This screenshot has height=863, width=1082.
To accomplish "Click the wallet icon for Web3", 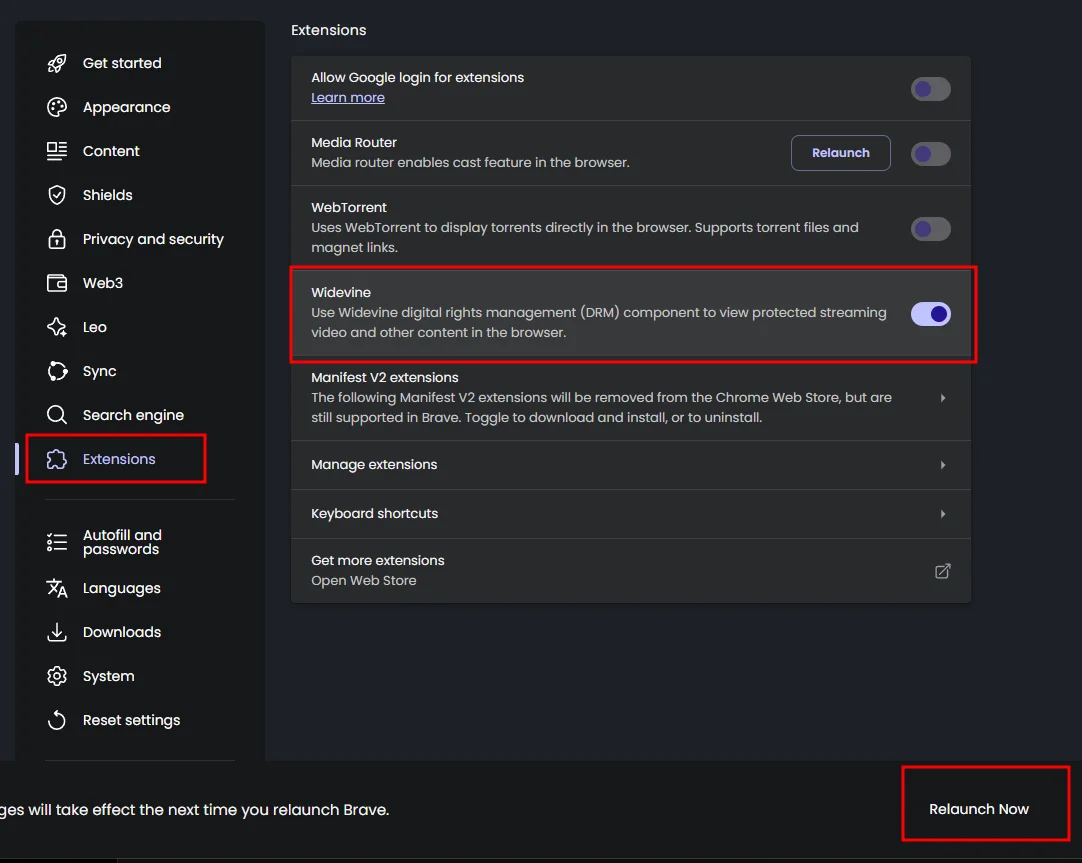I will (57, 283).
